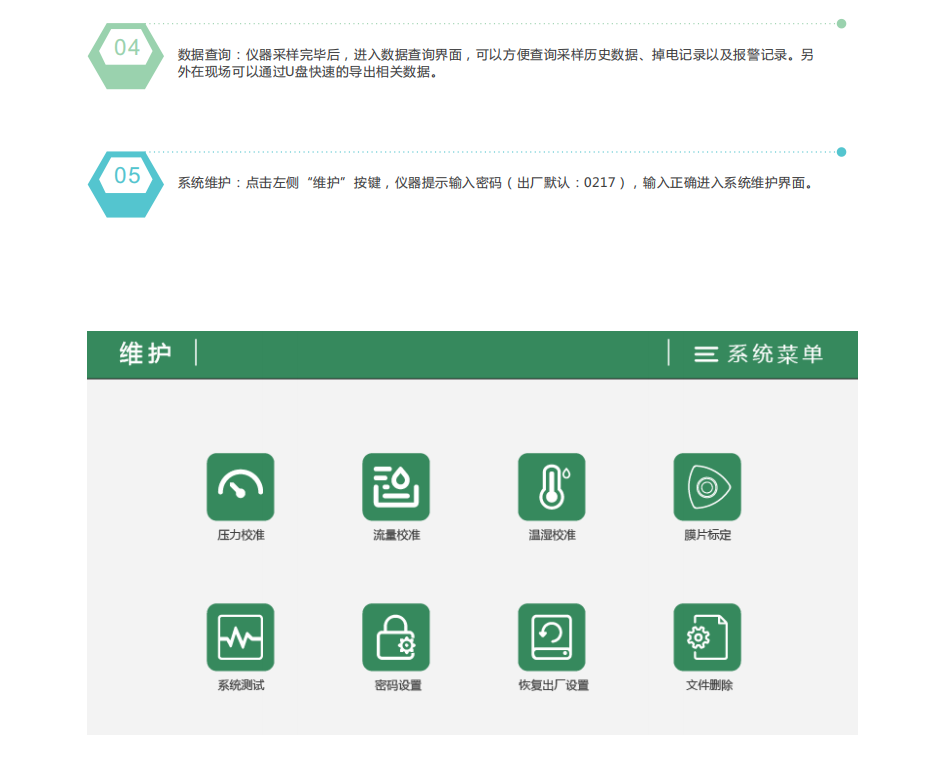
Task: Open the 密码设置 padlock icon
Action: 396,637
